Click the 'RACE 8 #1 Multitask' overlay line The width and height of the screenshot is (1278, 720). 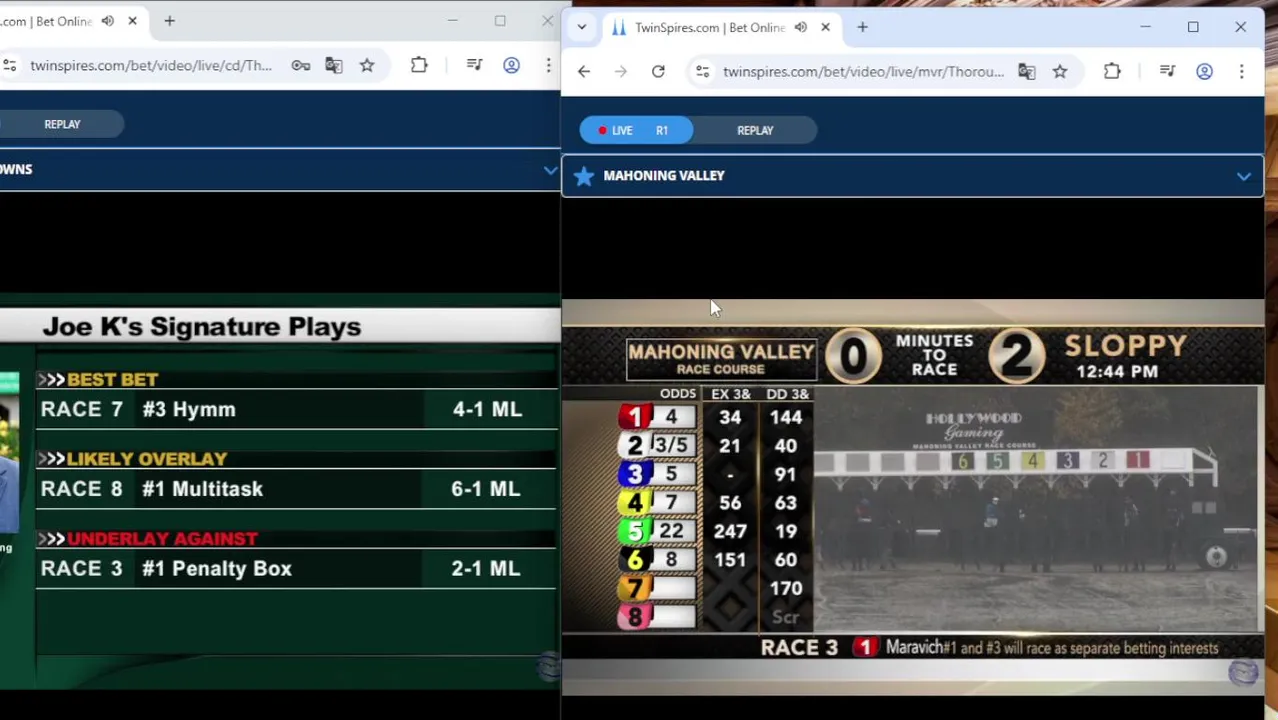[x=296, y=489]
